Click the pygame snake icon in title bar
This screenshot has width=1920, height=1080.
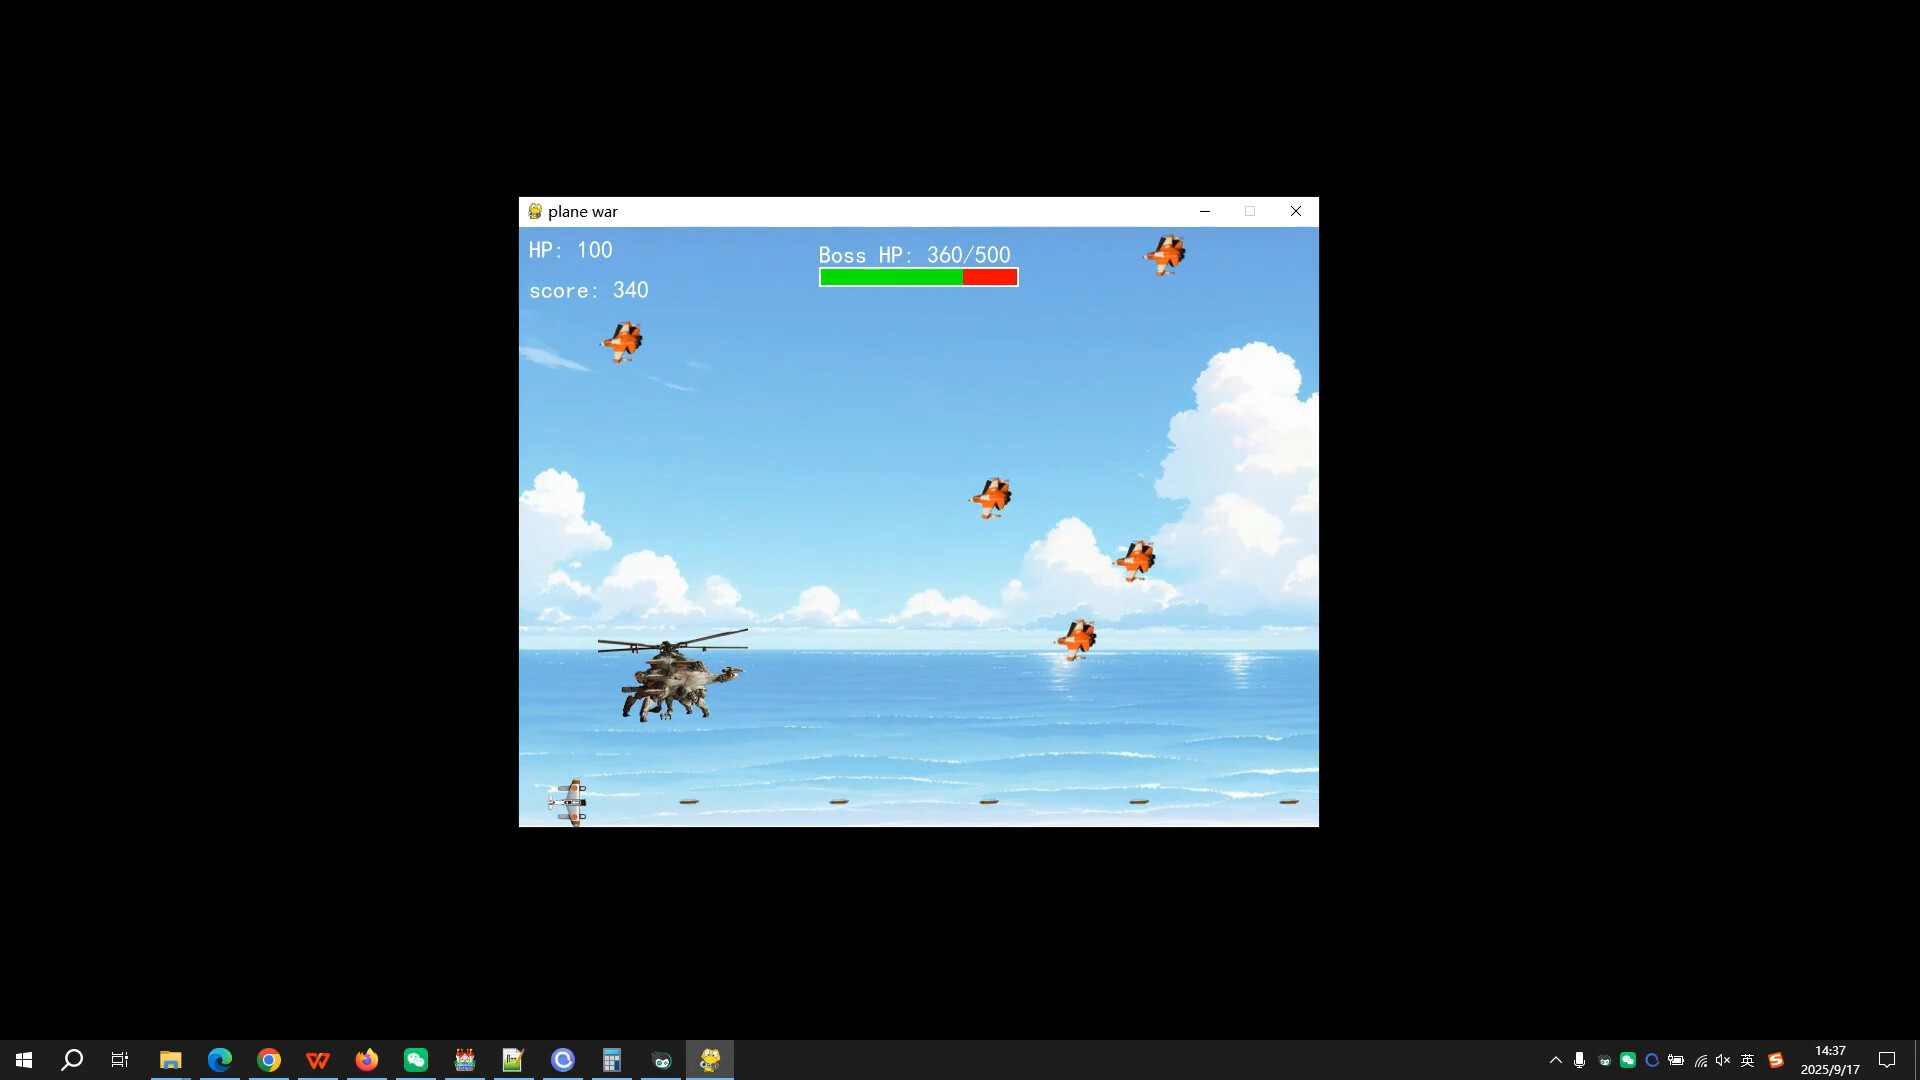click(535, 212)
